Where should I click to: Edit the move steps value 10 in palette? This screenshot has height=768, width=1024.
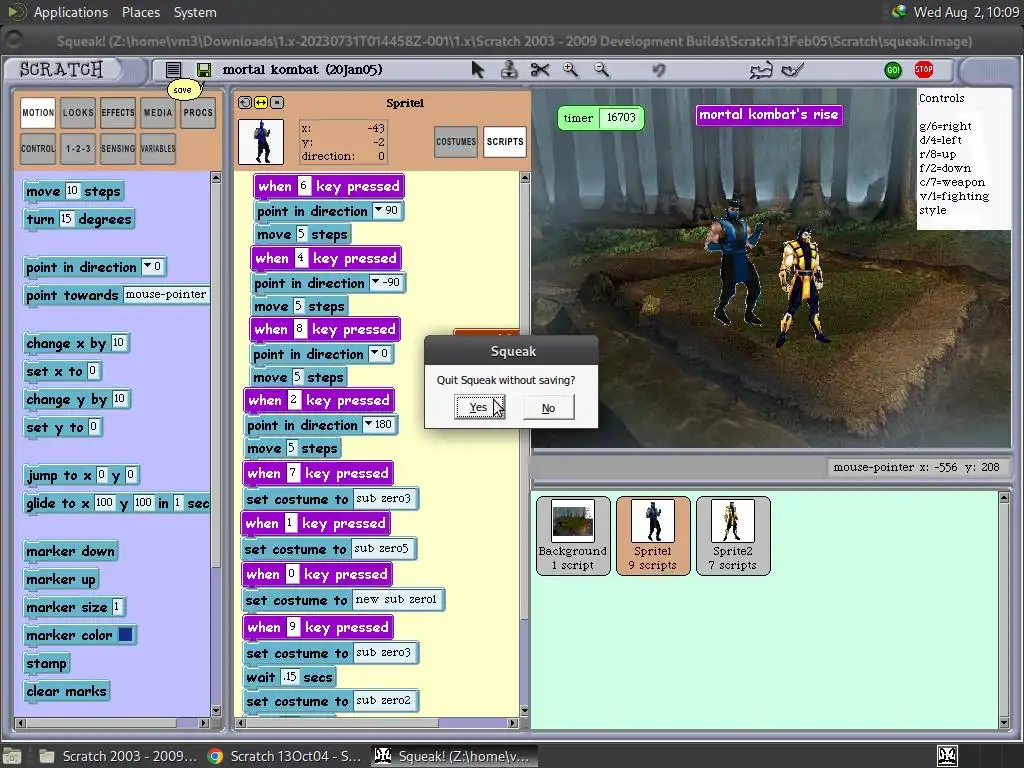(72, 191)
